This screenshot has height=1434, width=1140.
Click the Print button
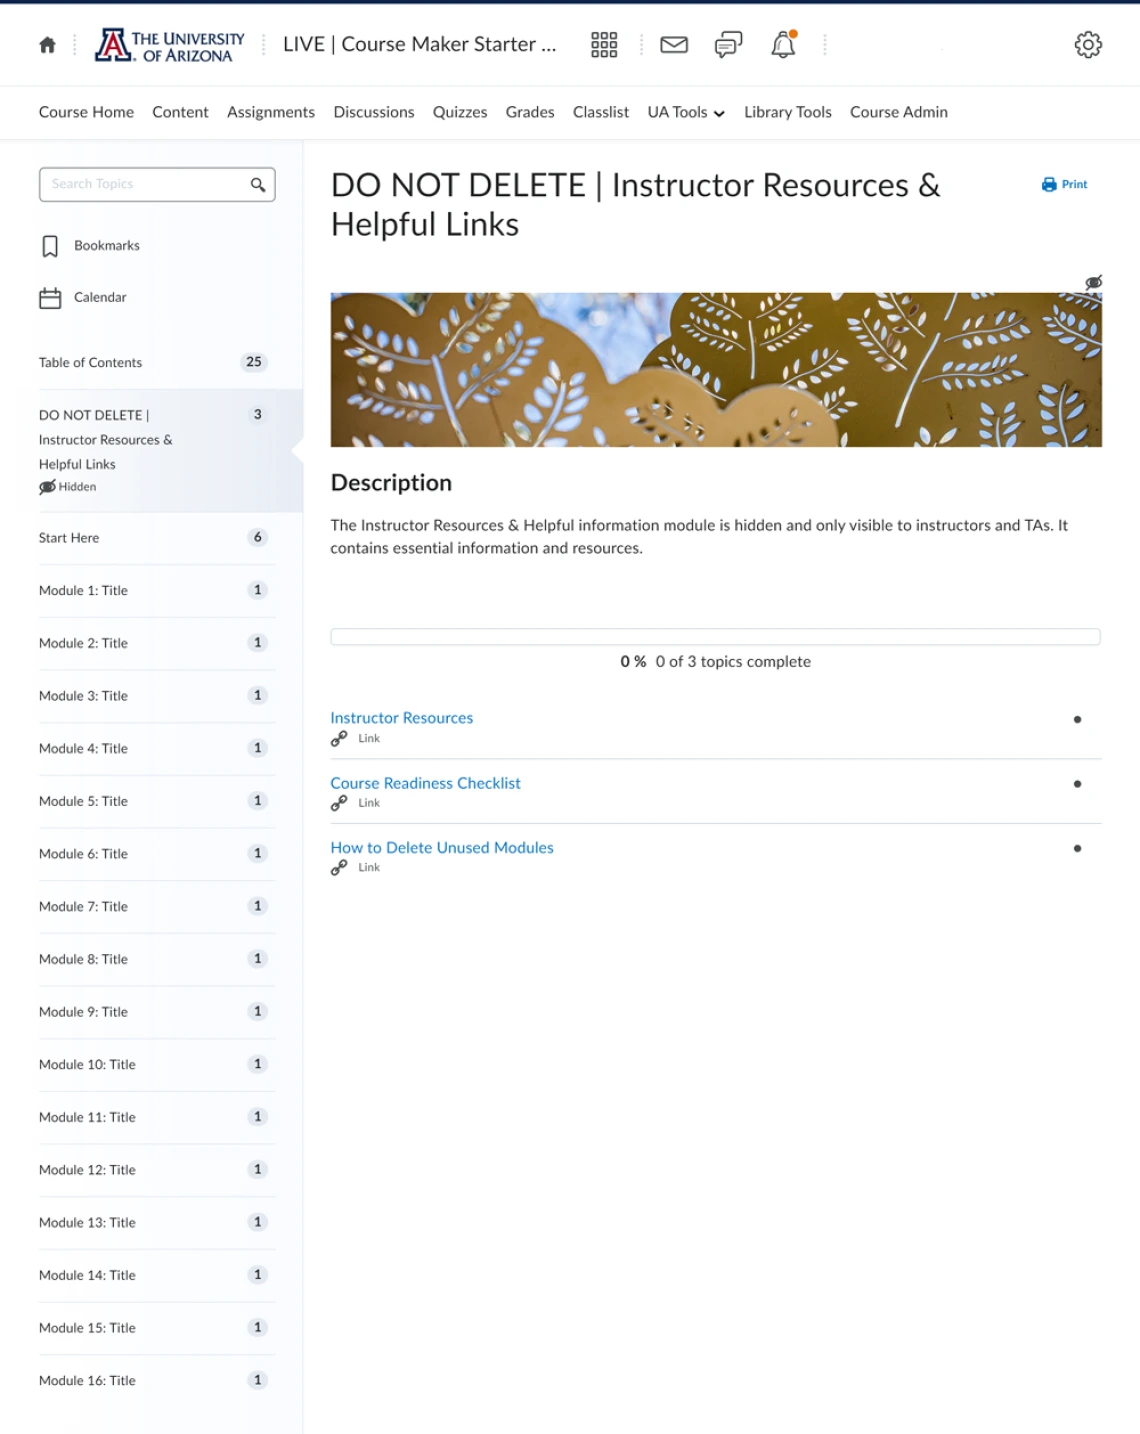pos(1064,185)
